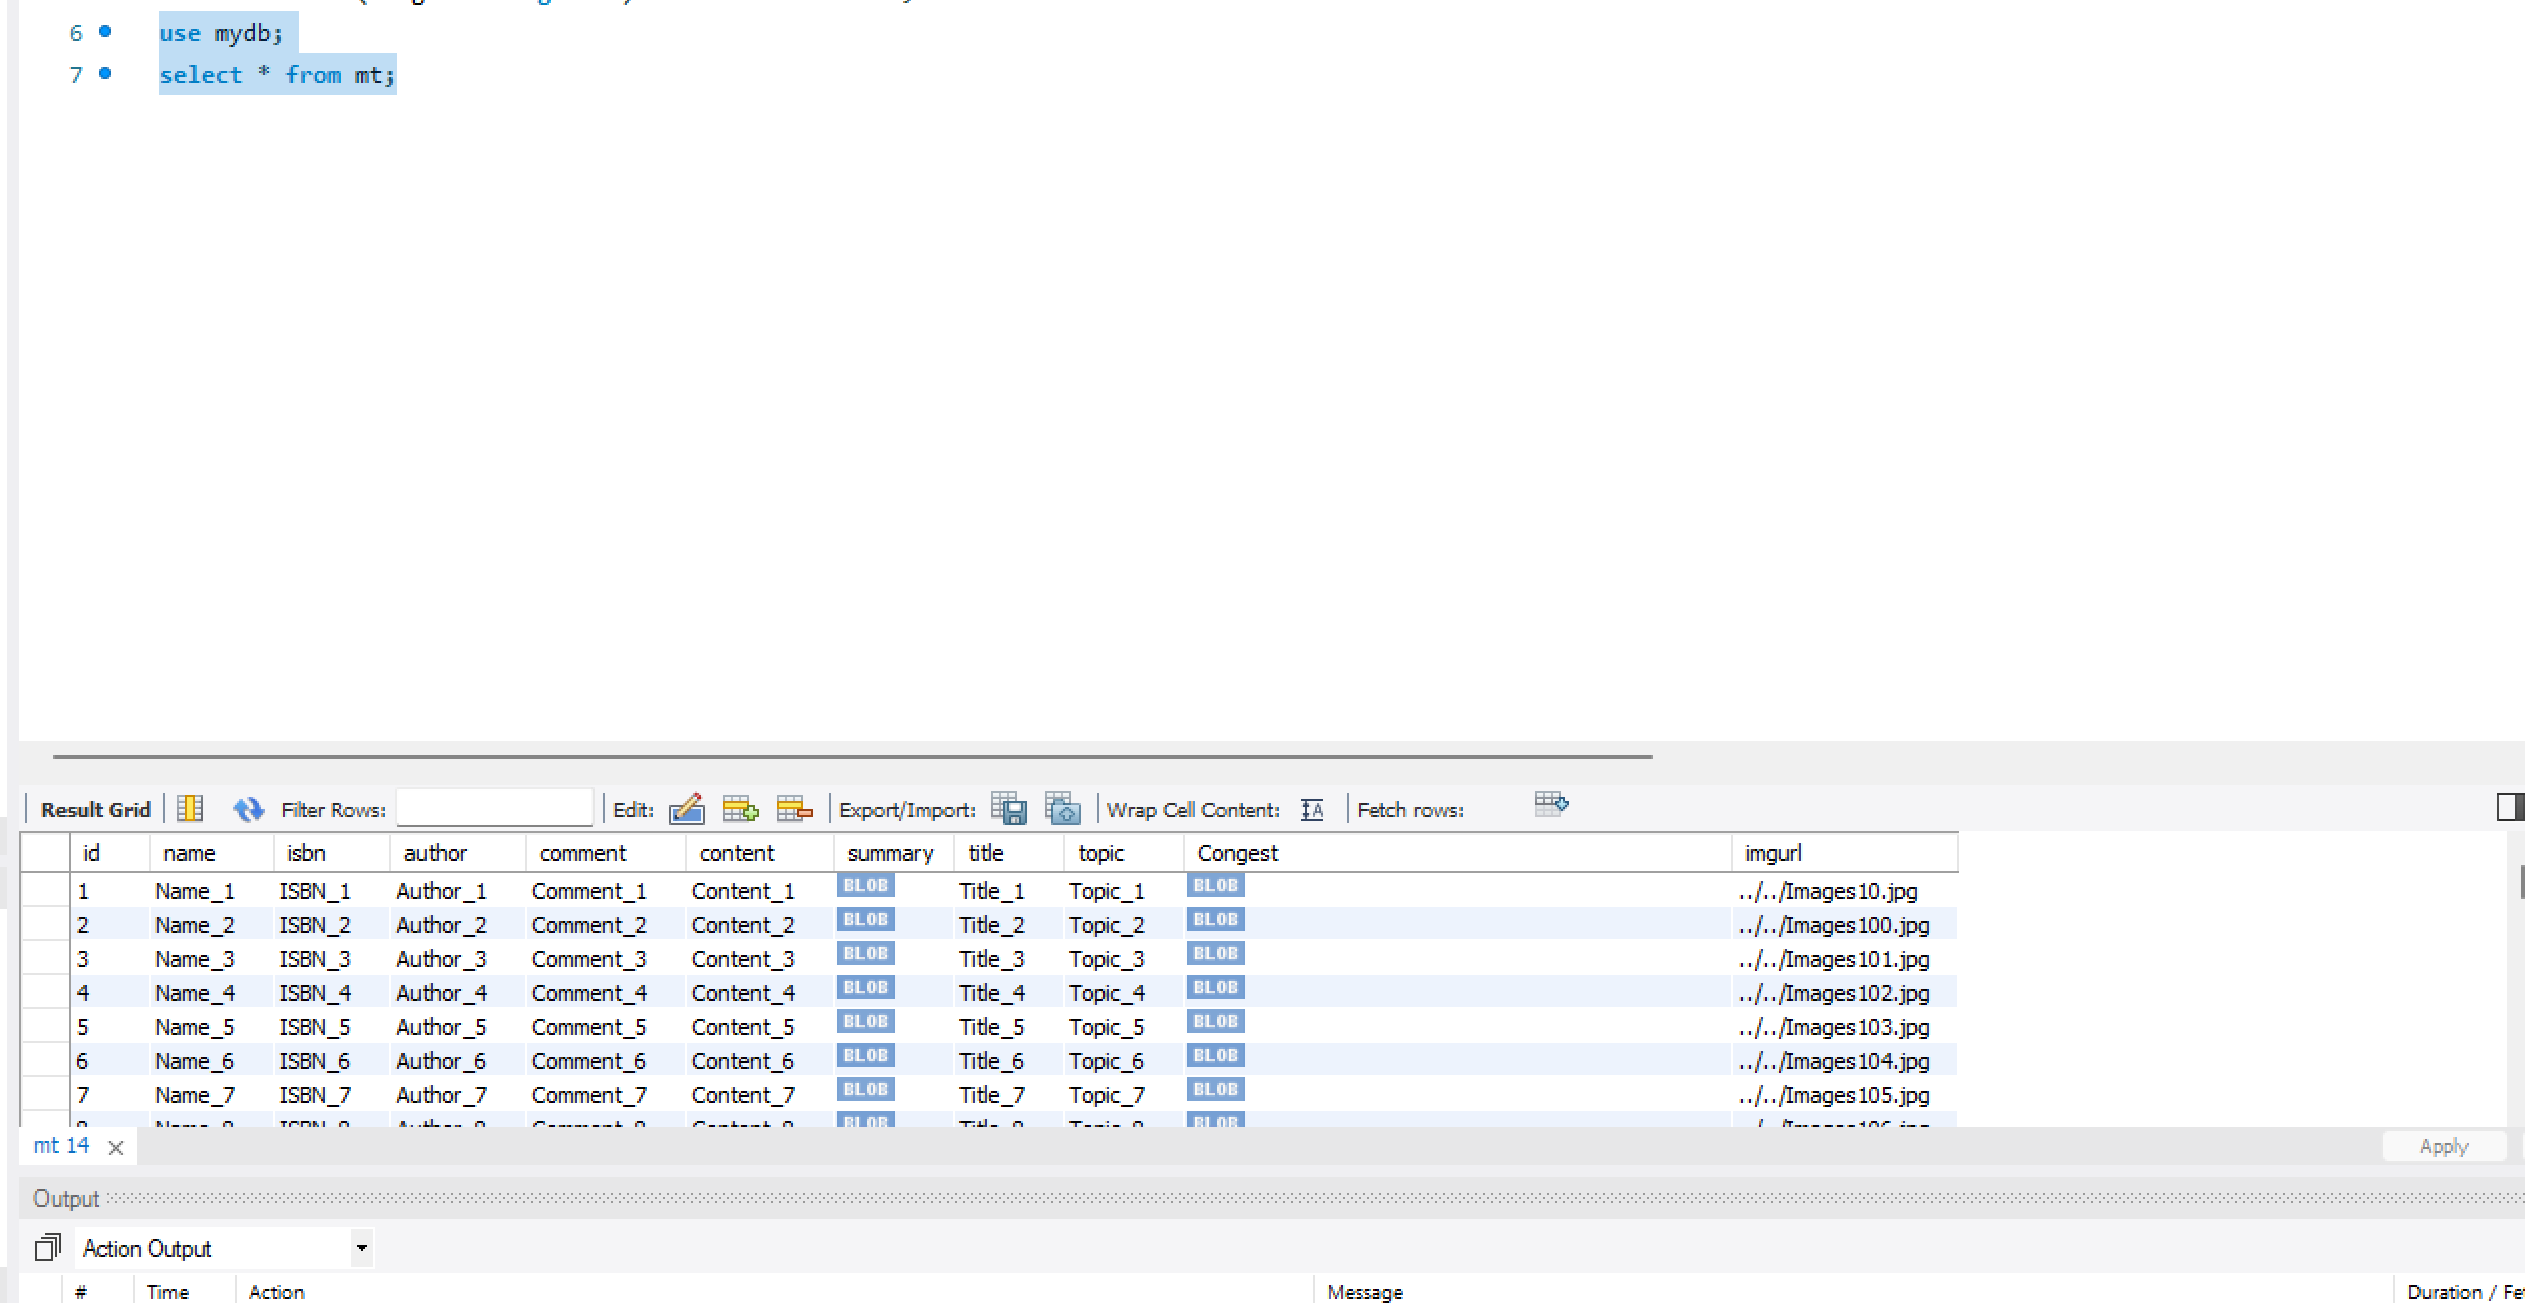This screenshot has height=1303, width=2525.
Task: Click the copy output icon beside Action Output
Action: [x=47, y=1247]
